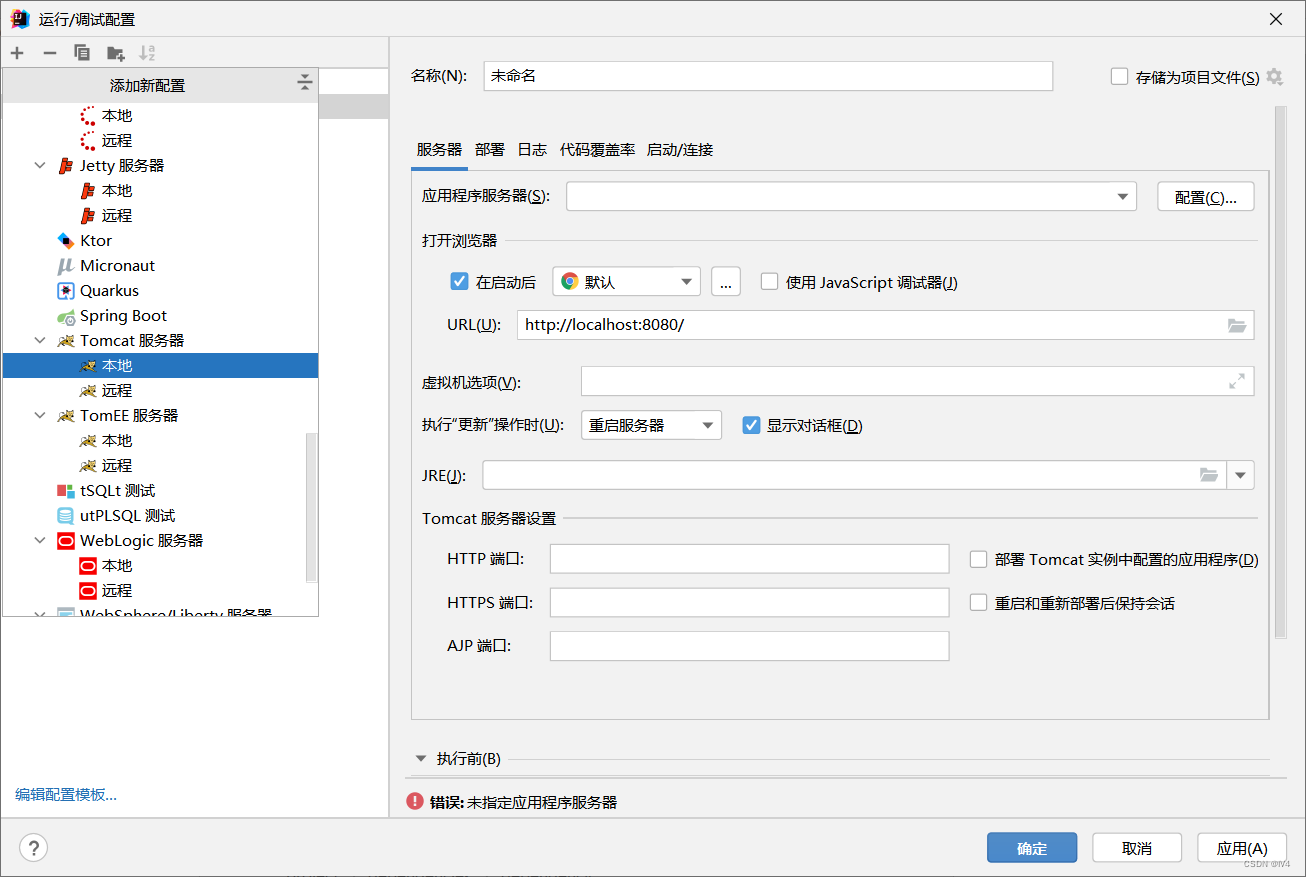Click the HTTP 端口 input field
Image resolution: width=1306 pixels, height=877 pixels.
point(749,559)
